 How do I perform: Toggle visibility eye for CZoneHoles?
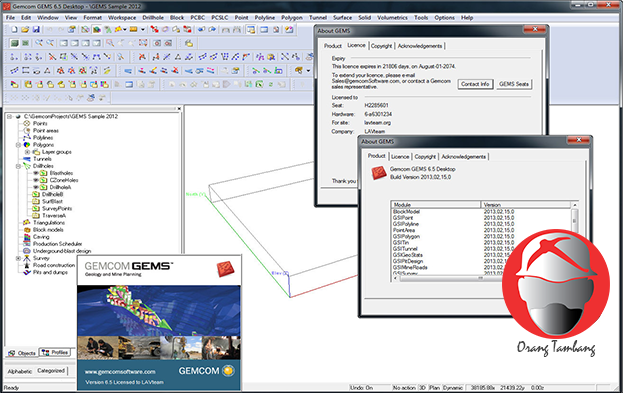click(35, 180)
